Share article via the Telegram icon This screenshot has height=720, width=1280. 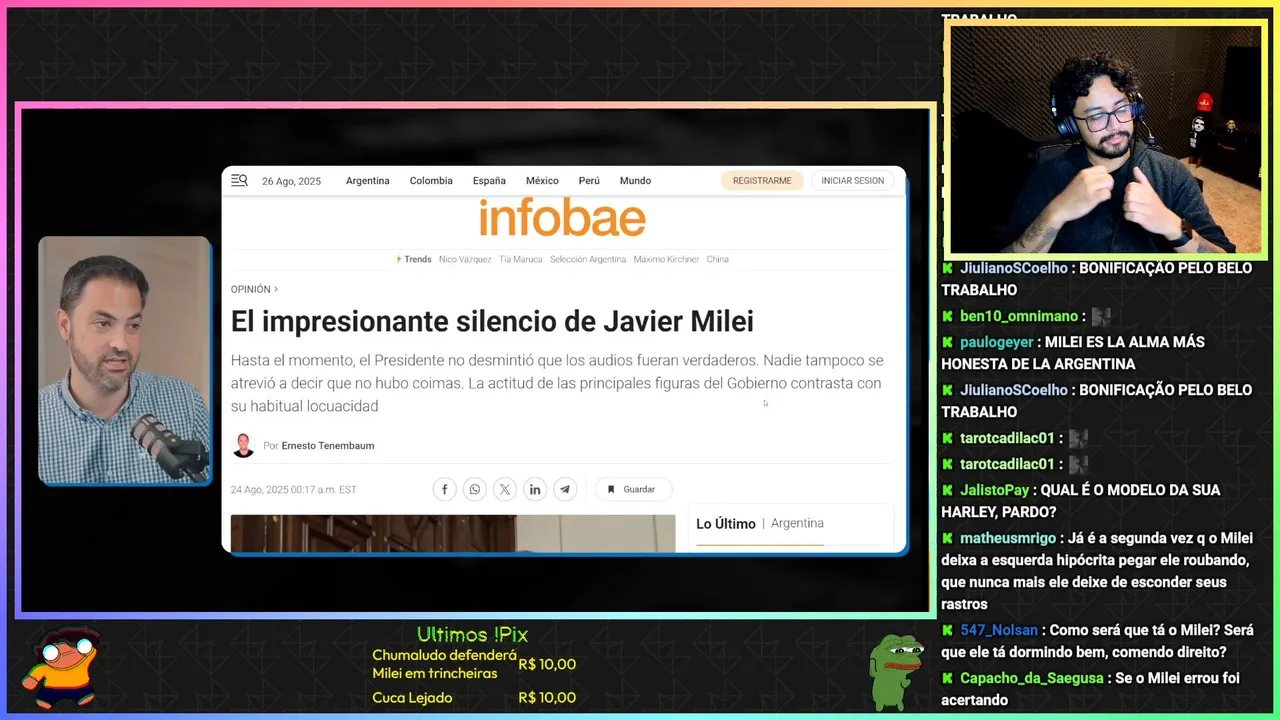click(x=565, y=489)
